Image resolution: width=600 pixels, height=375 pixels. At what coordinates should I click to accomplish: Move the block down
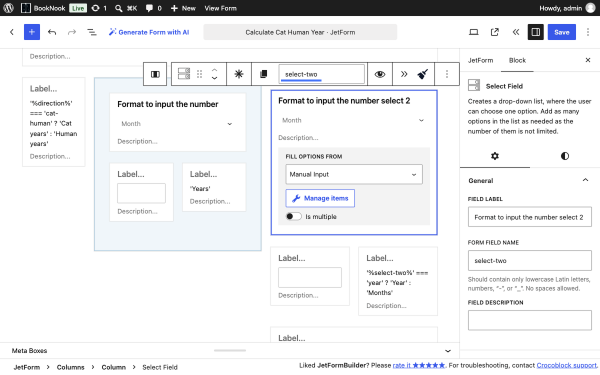pos(214,78)
